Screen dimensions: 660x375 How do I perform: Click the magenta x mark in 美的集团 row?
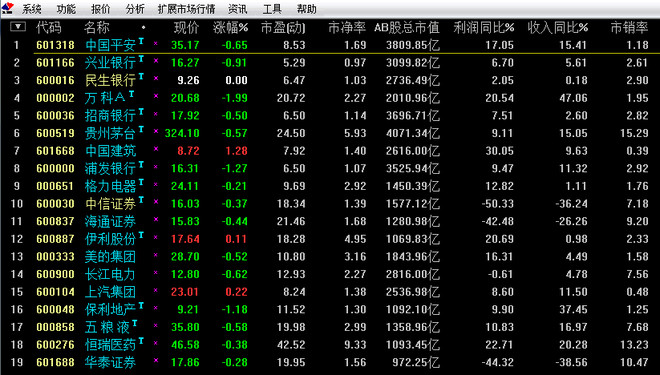pyautogui.click(x=156, y=255)
